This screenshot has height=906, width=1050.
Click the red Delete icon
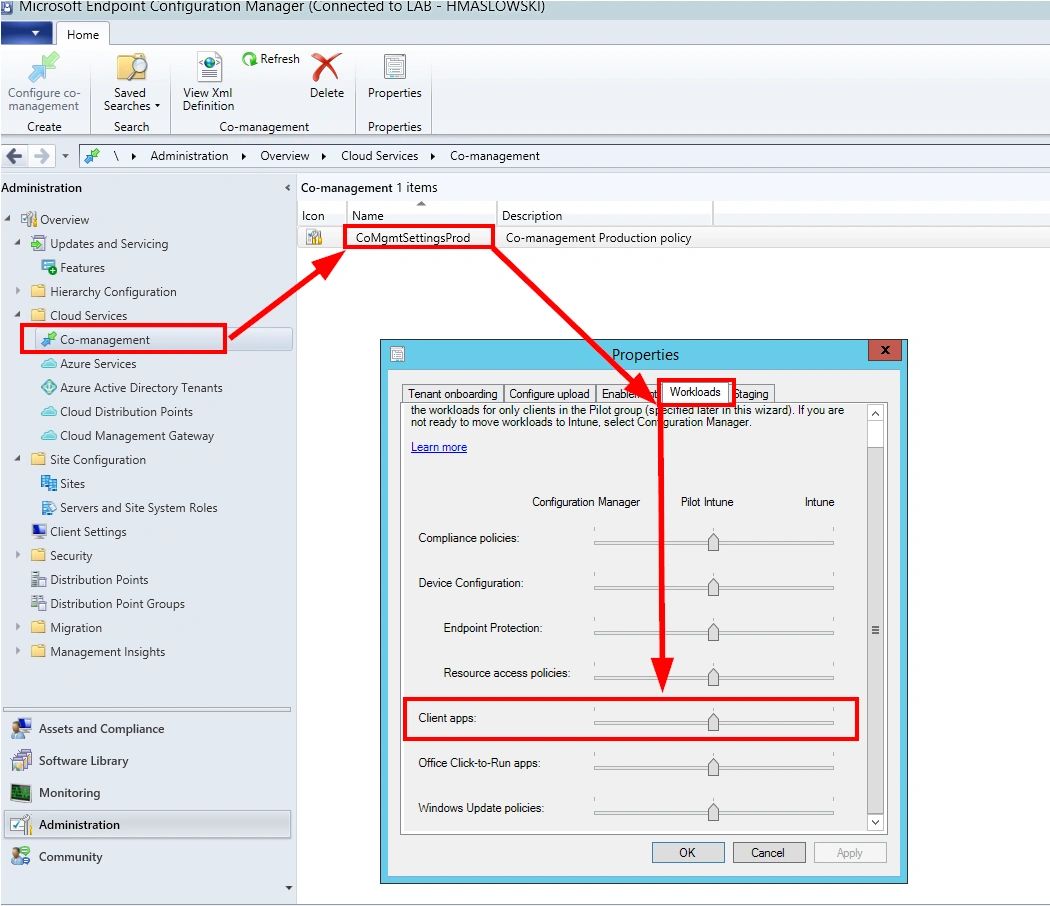click(326, 69)
